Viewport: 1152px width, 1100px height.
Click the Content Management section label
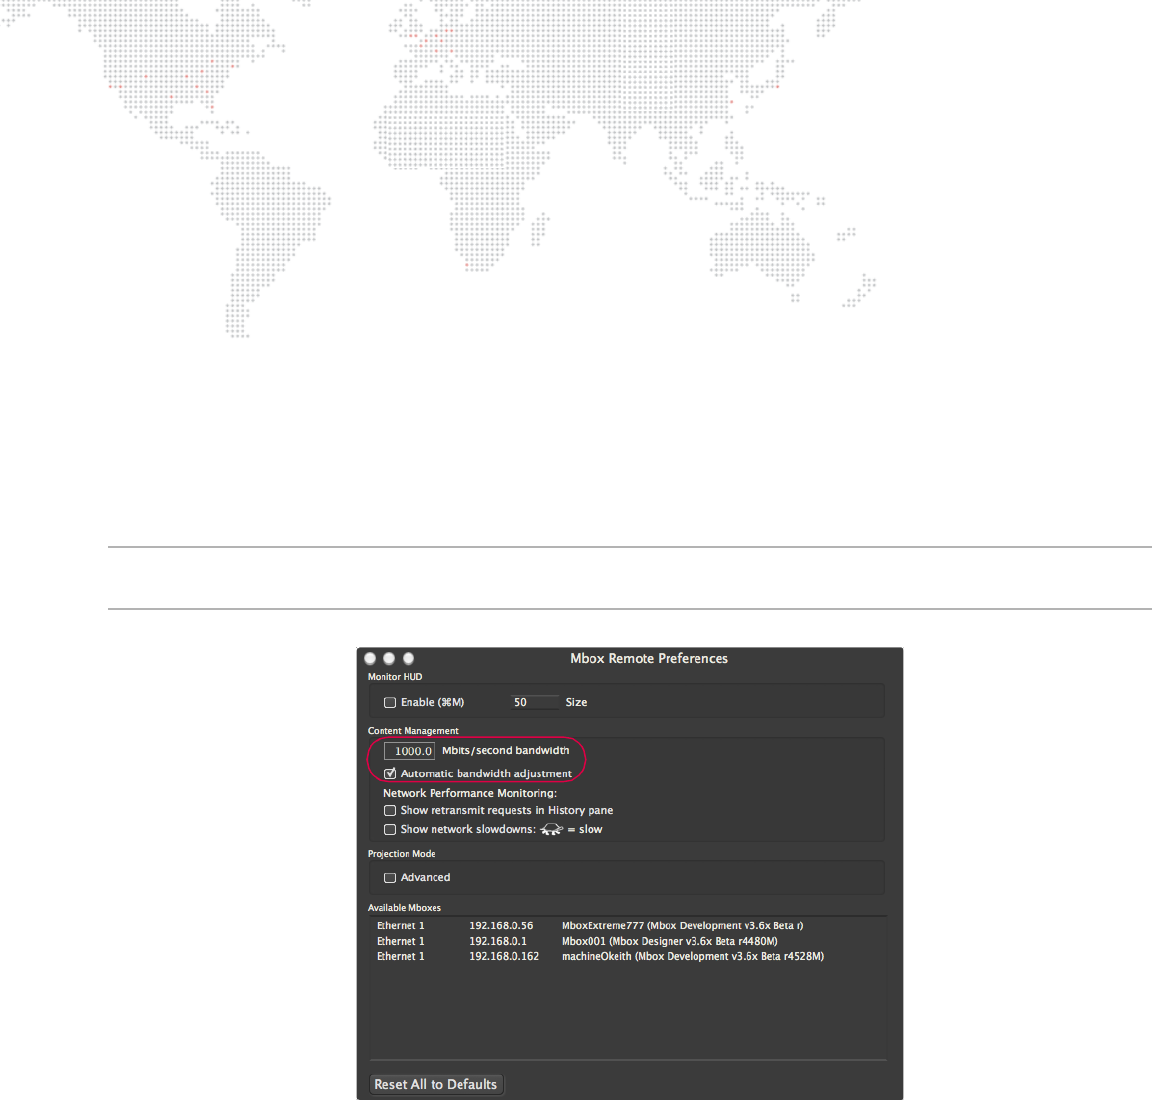tap(413, 731)
